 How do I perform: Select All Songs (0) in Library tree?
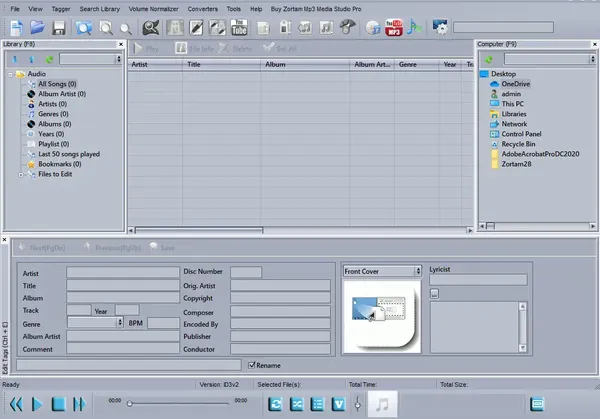(x=57, y=84)
